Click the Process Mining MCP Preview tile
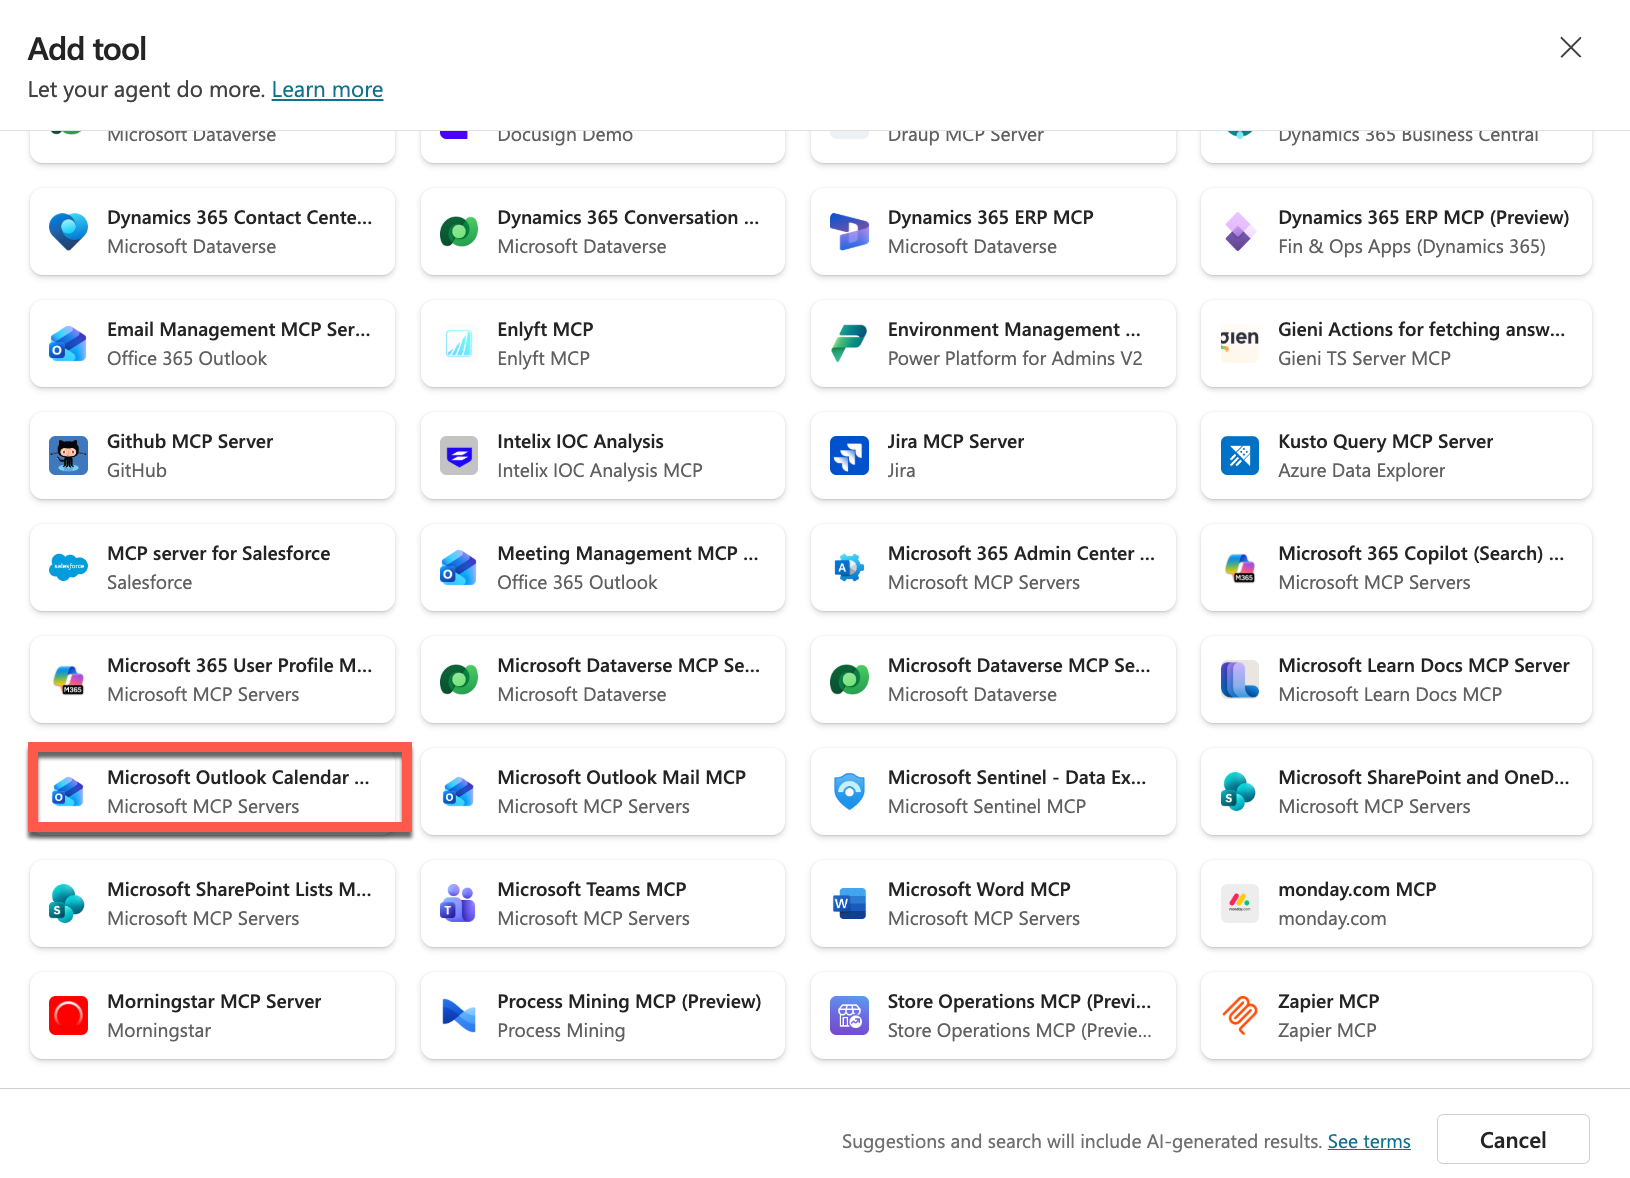 pos(602,1015)
